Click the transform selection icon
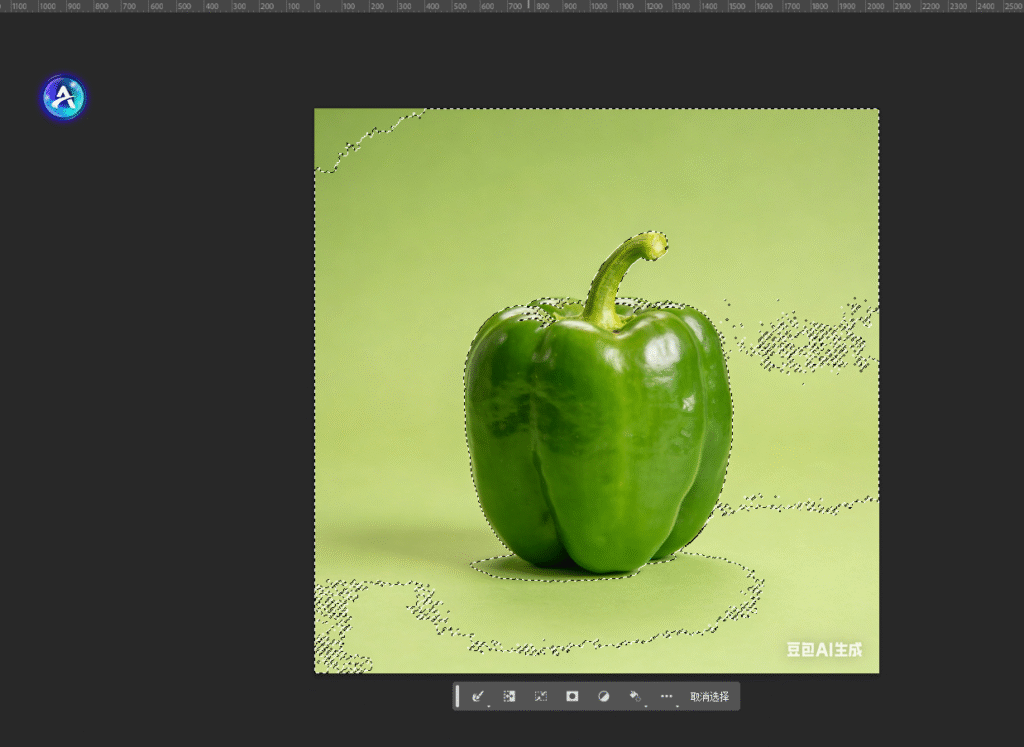1024x747 pixels. [x=541, y=696]
